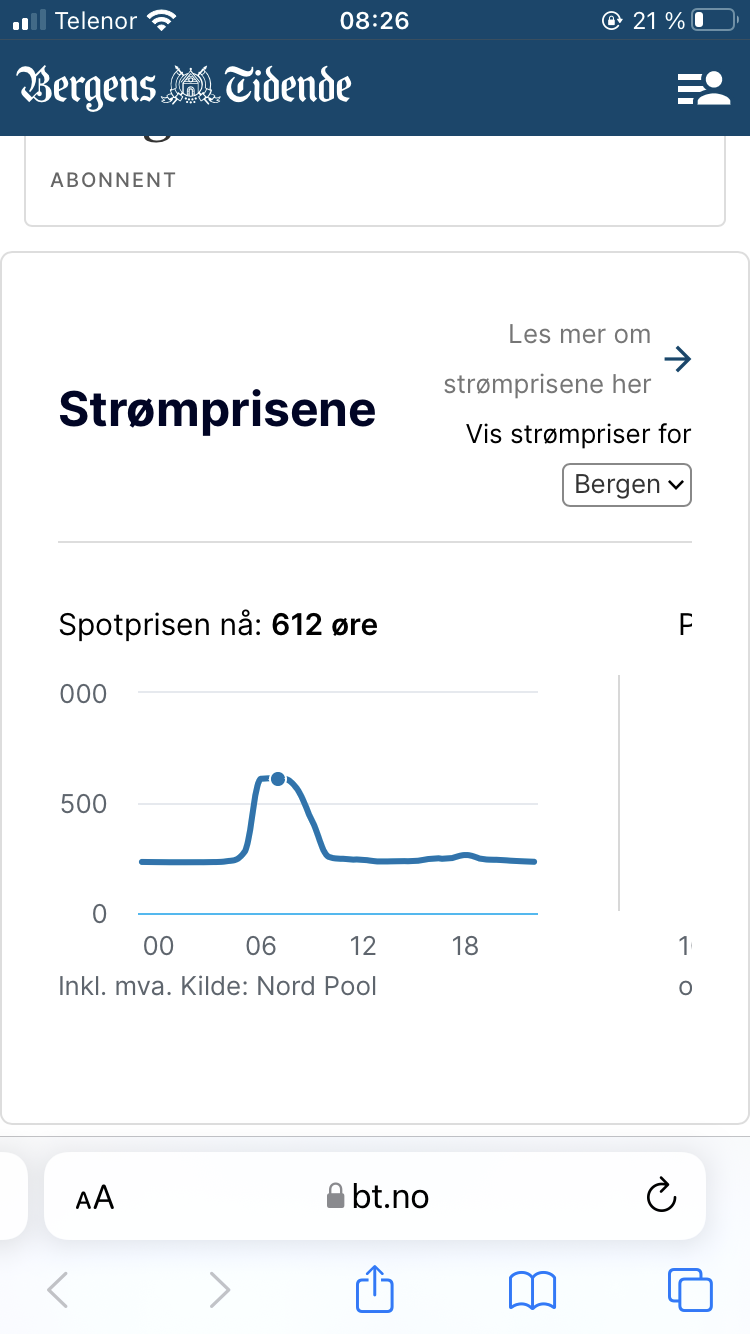Image resolution: width=750 pixels, height=1334 pixels.
Task: Tap the ABONNENT label
Action: 113,180
